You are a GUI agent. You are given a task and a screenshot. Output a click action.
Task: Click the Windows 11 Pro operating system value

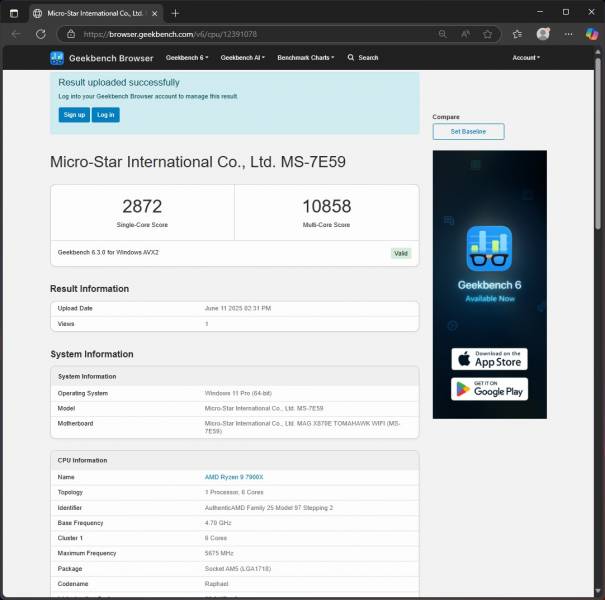tap(238, 393)
